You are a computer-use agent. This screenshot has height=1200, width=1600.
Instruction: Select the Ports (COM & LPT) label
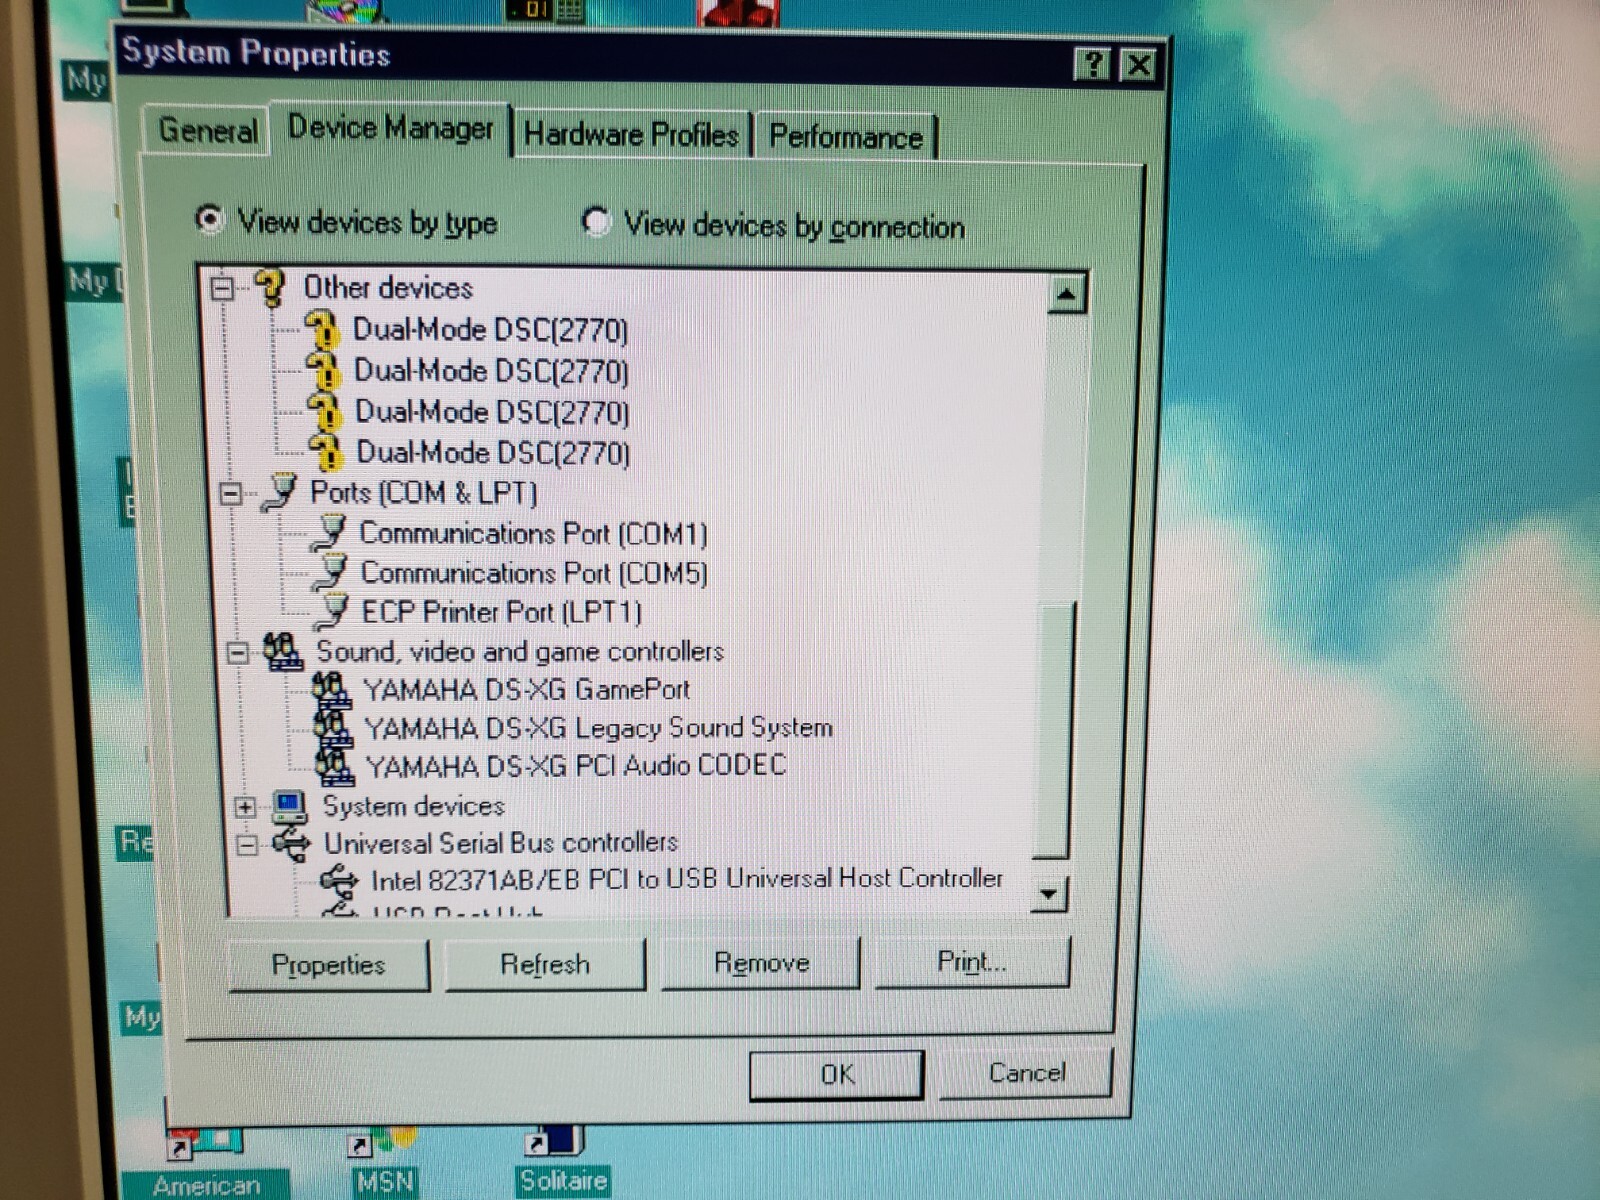click(x=424, y=492)
